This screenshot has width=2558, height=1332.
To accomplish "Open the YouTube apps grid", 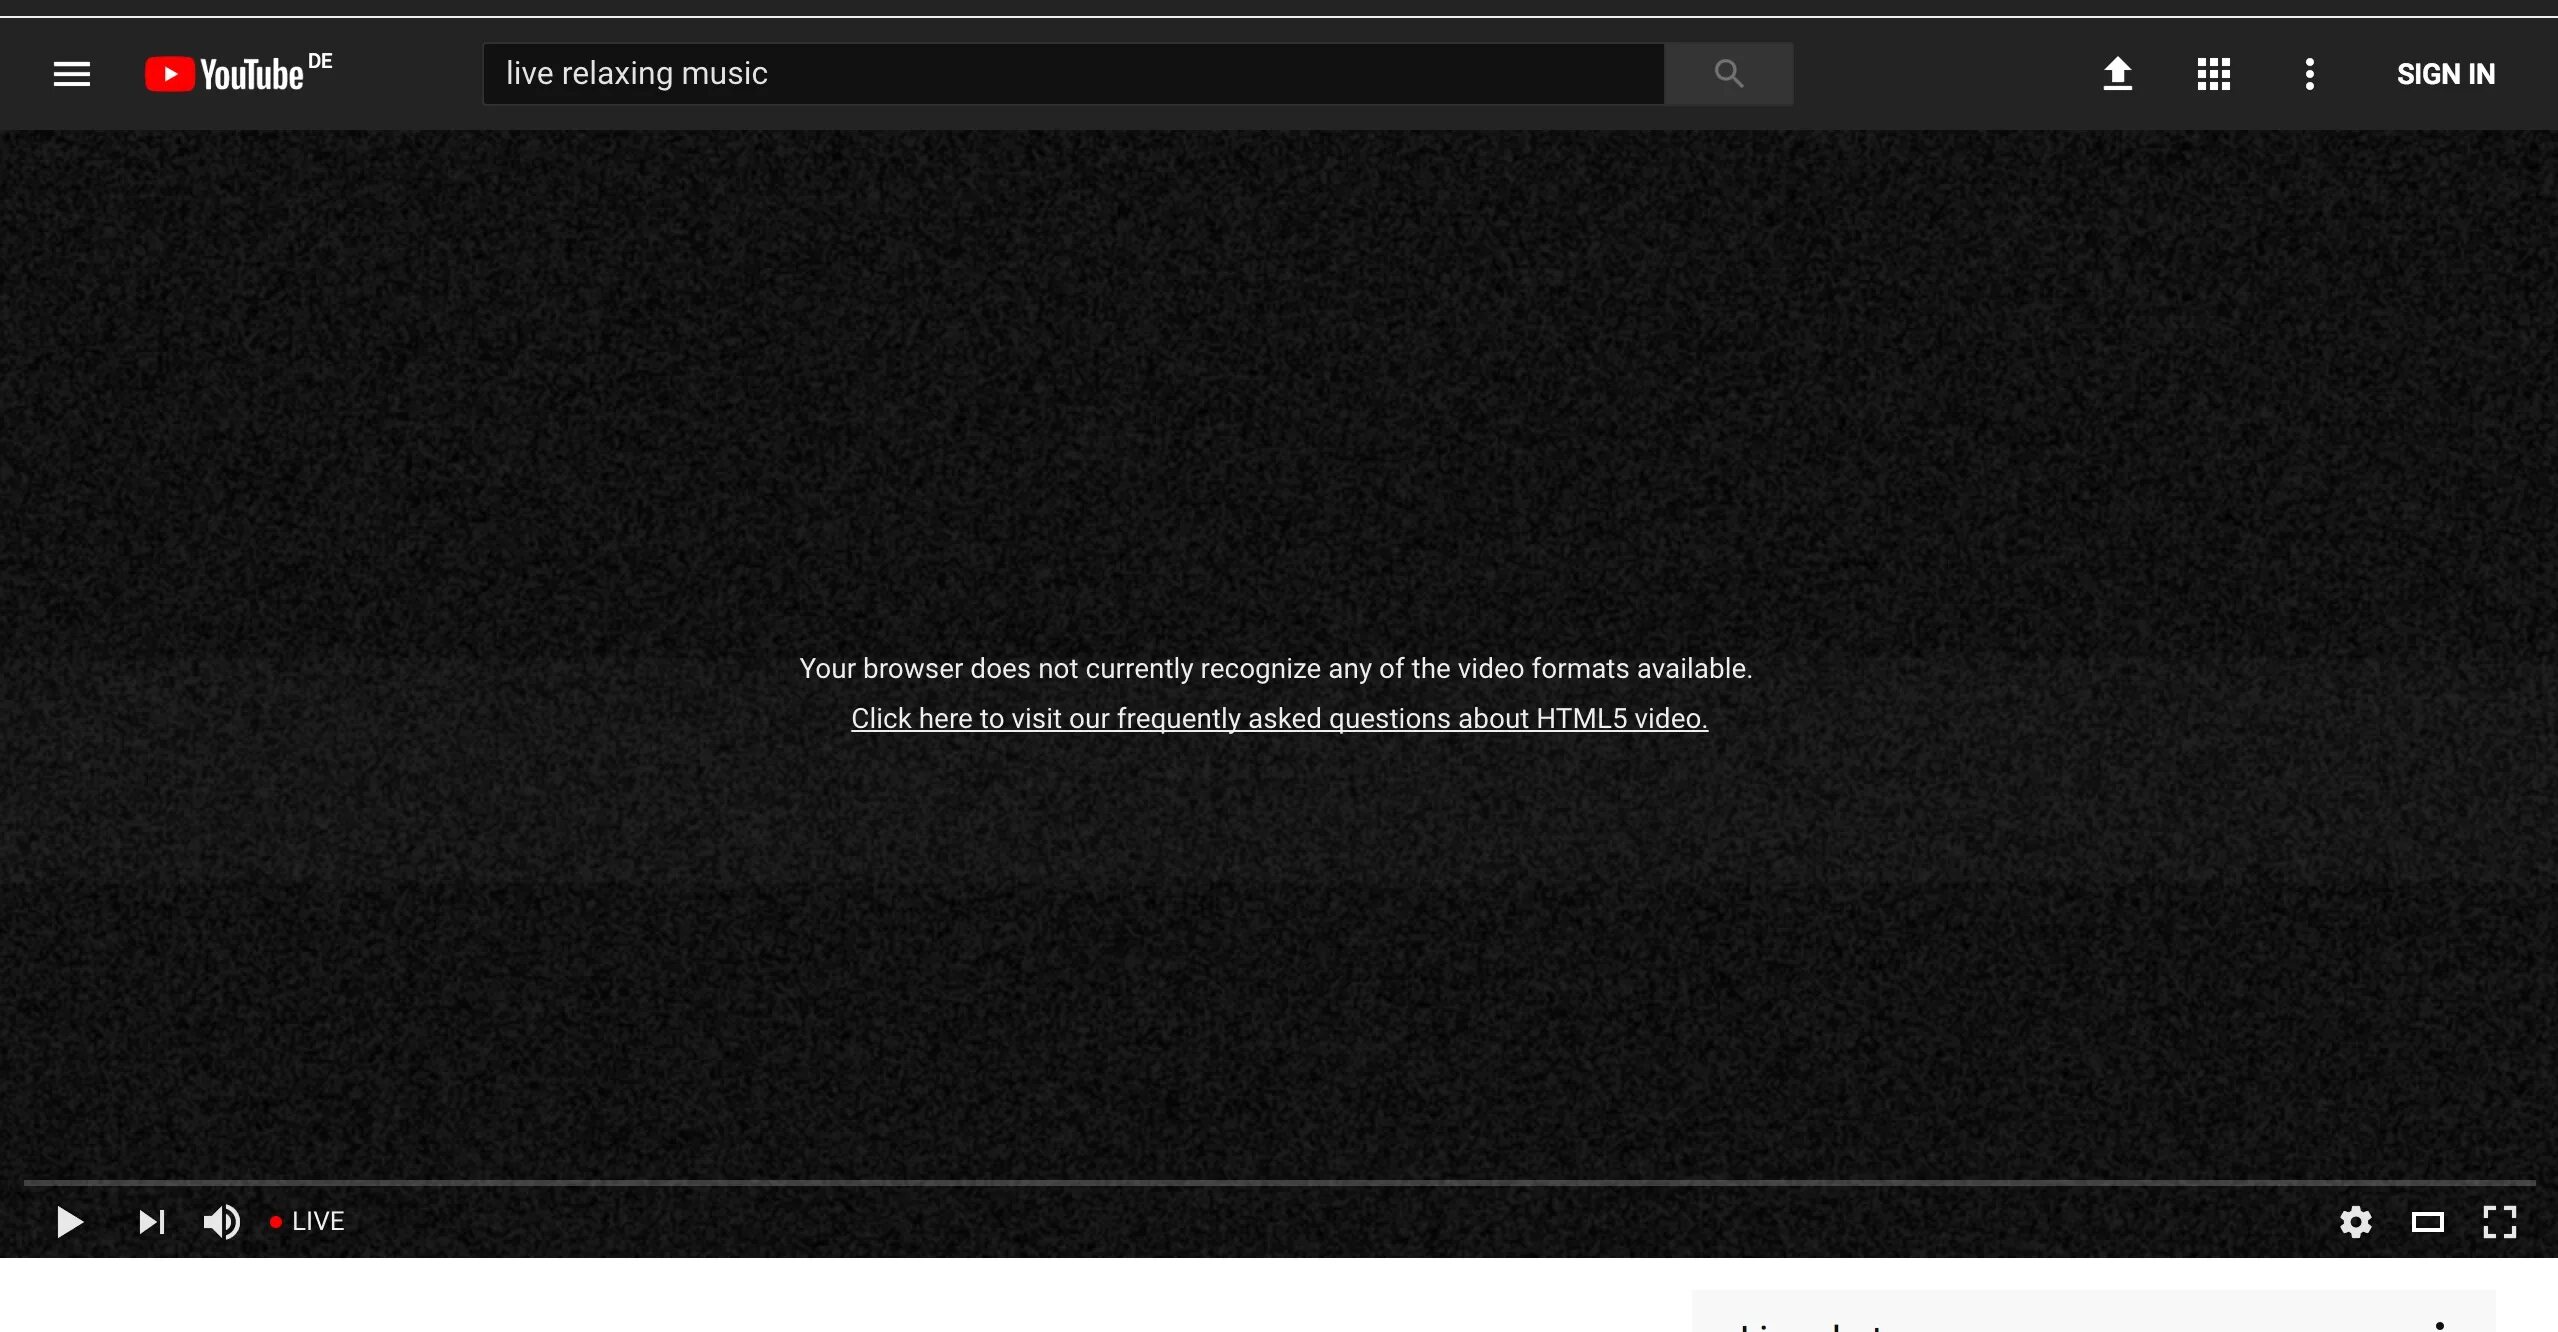I will 2213,74.
